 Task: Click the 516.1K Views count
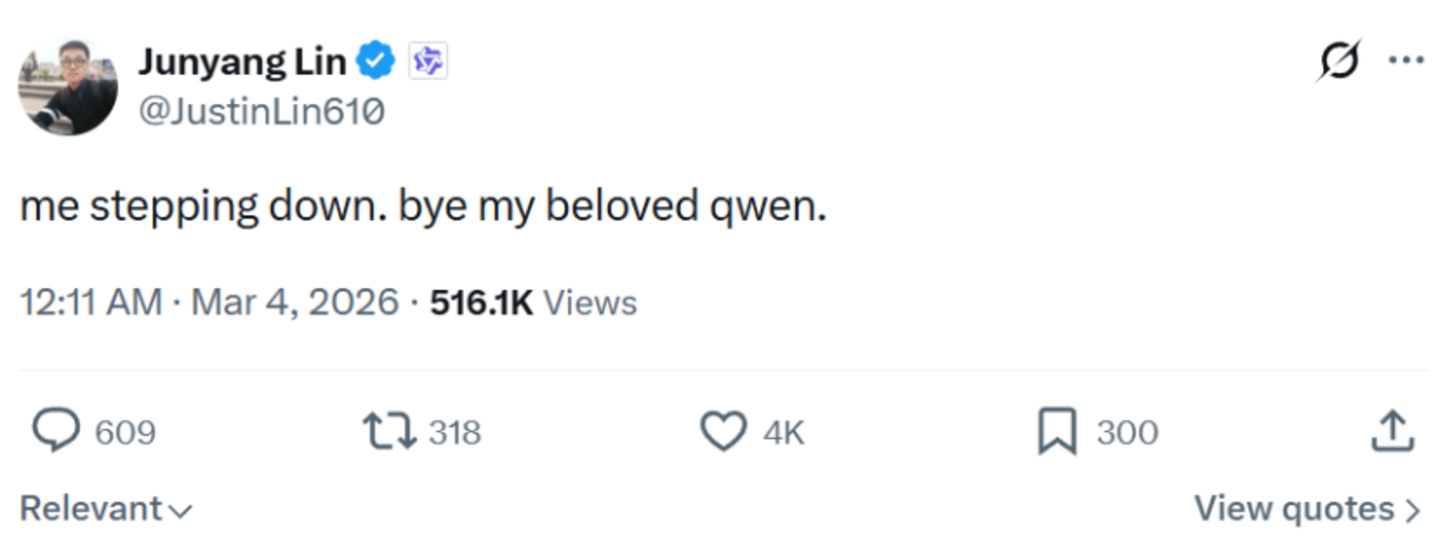[x=533, y=301]
